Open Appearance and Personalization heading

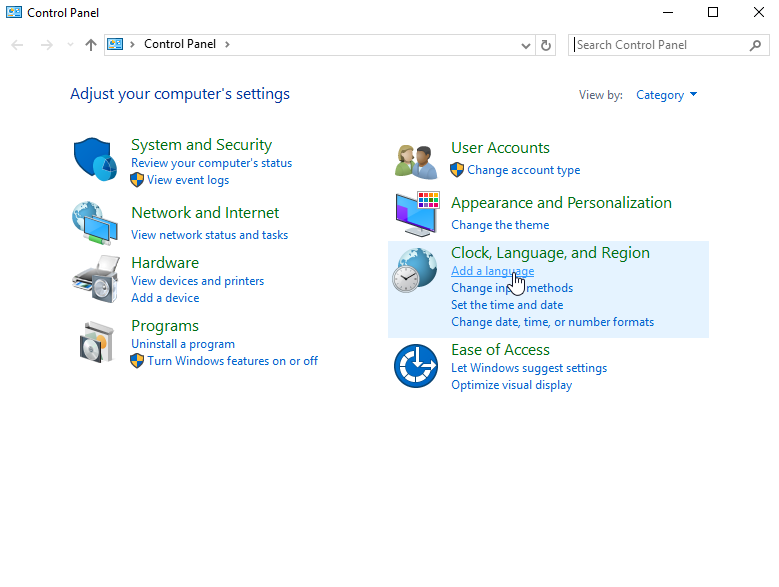point(561,203)
